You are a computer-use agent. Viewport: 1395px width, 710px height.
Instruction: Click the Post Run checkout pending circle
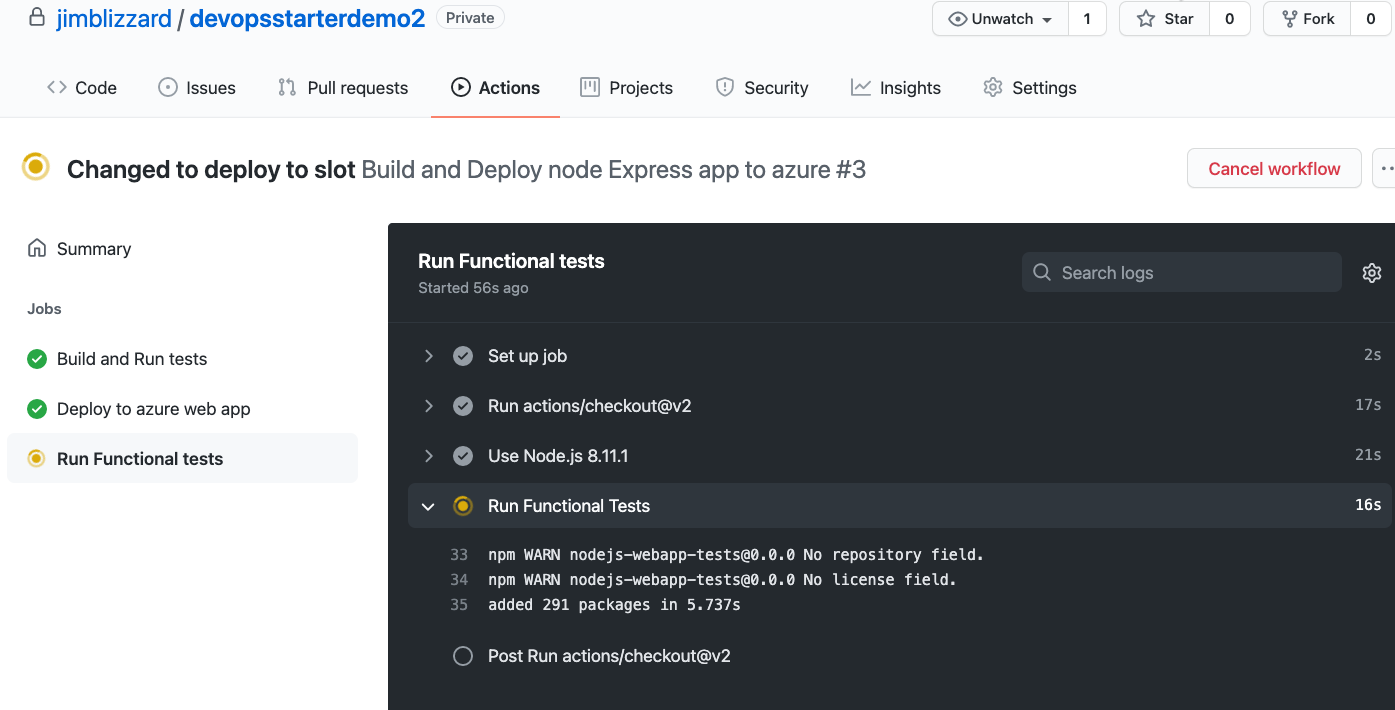coord(463,656)
